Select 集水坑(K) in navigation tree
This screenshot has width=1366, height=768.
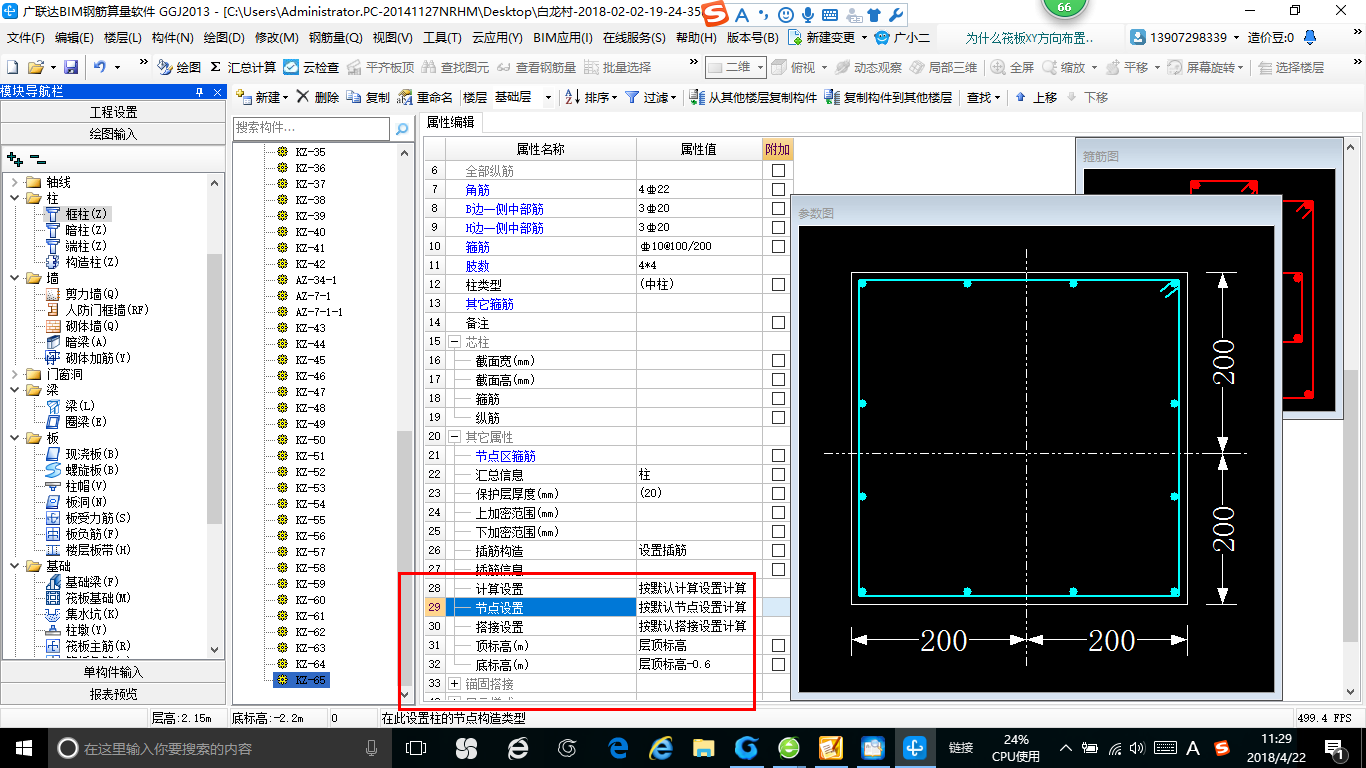[83, 614]
